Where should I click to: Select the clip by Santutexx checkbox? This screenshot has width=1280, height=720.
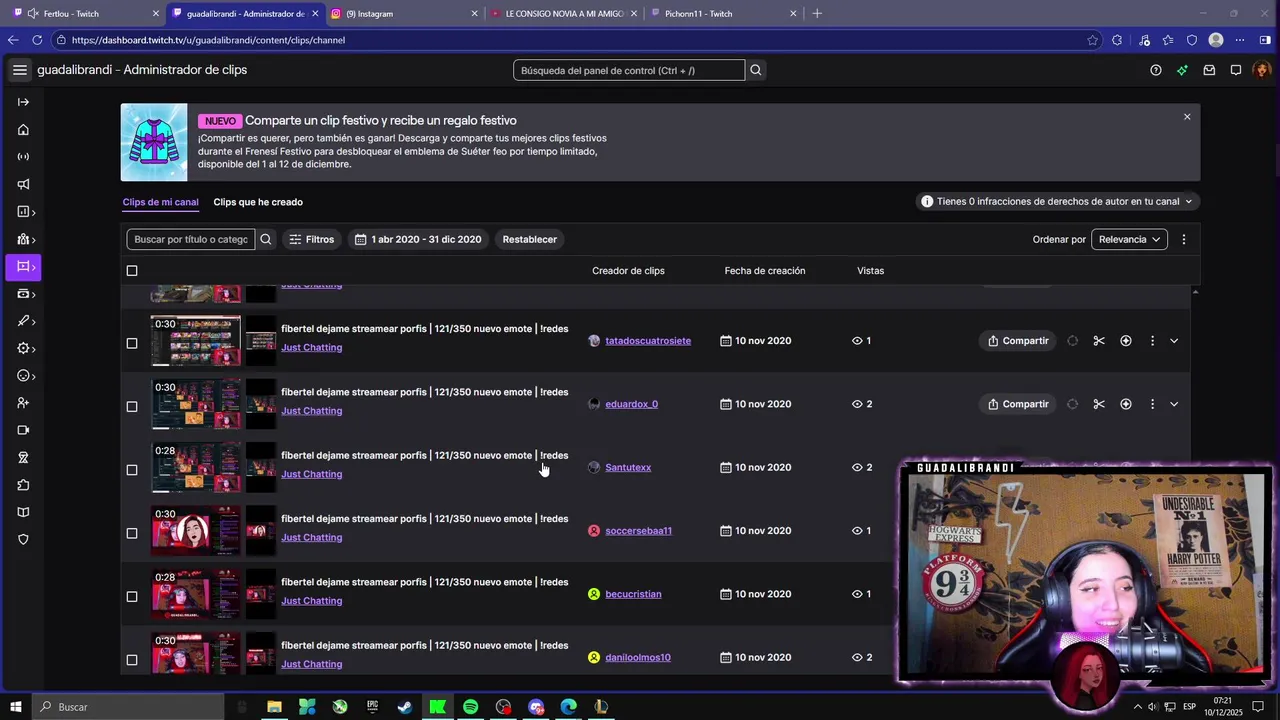tap(132, 470)
